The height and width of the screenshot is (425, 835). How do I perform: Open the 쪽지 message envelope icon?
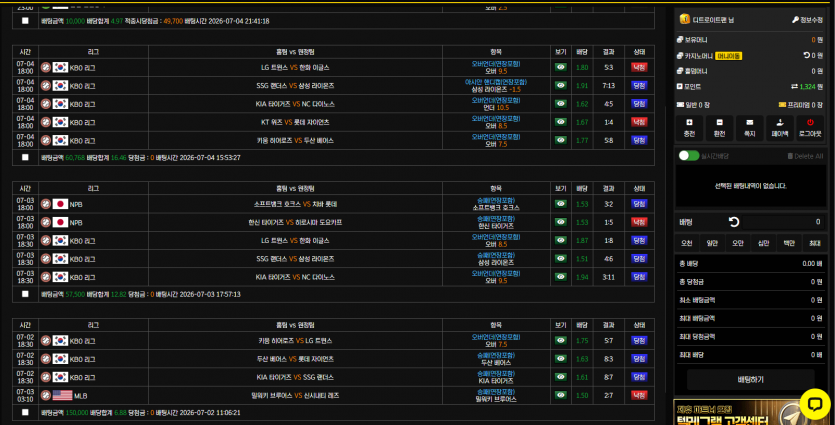click(750, 122)
